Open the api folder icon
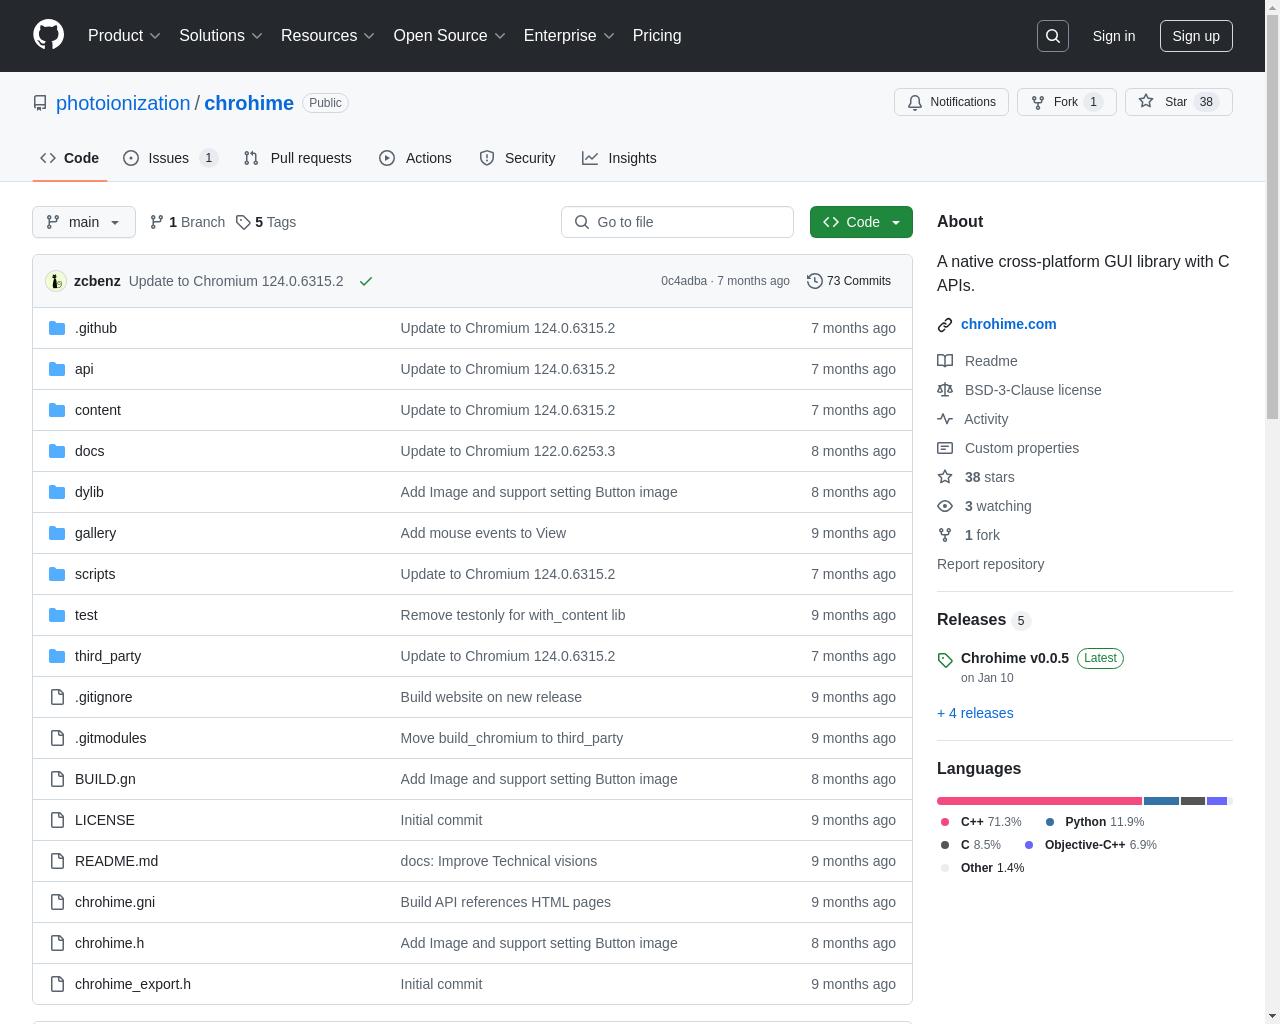The width and height of the screenshot is (1280, 1024). (57, 369)
